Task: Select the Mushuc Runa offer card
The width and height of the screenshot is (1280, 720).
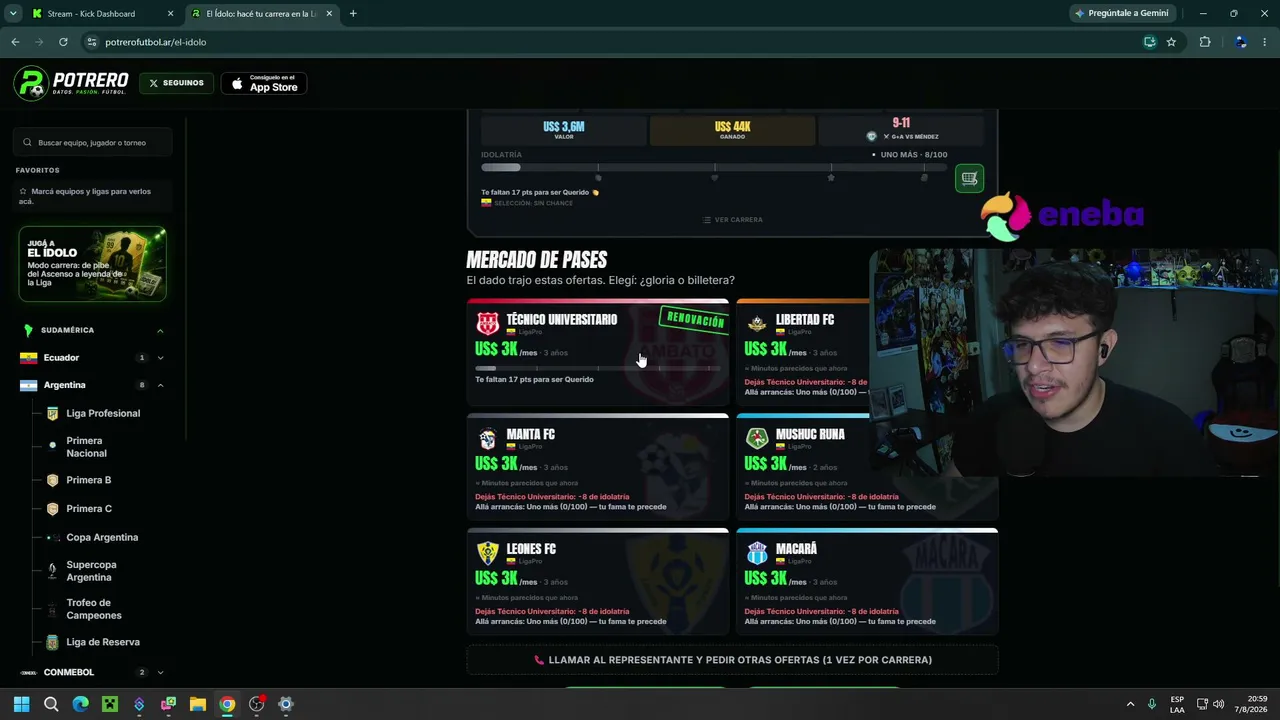Action: click(x=867, y=465)
